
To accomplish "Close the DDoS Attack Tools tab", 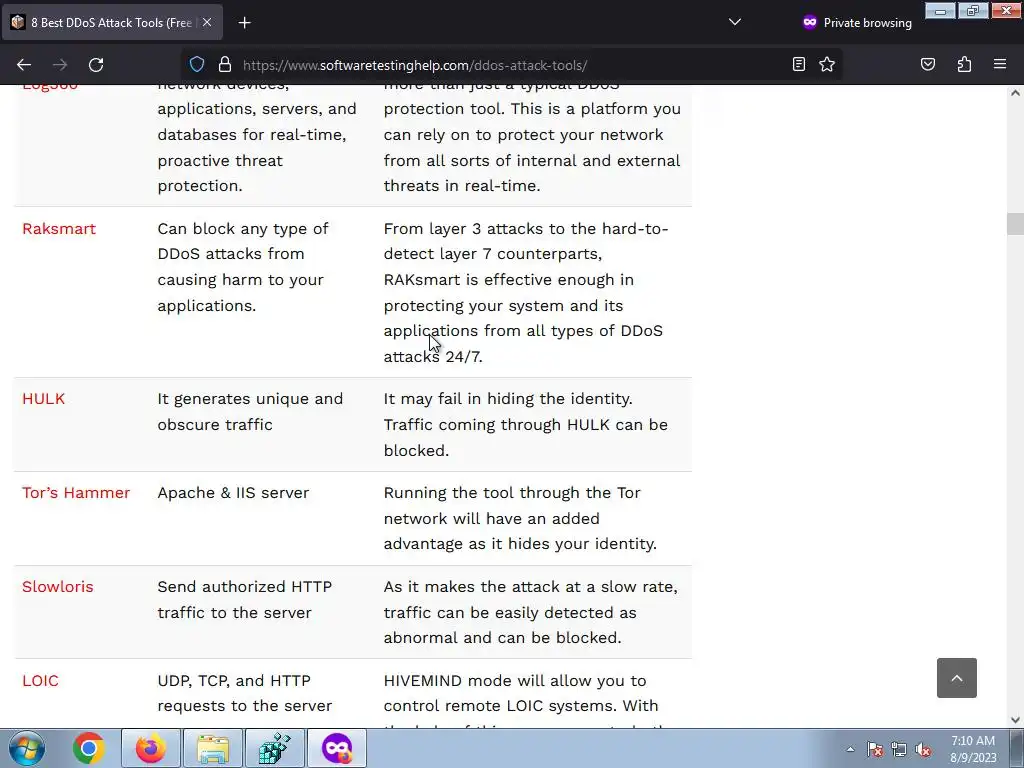I will (x=207, y=22).
